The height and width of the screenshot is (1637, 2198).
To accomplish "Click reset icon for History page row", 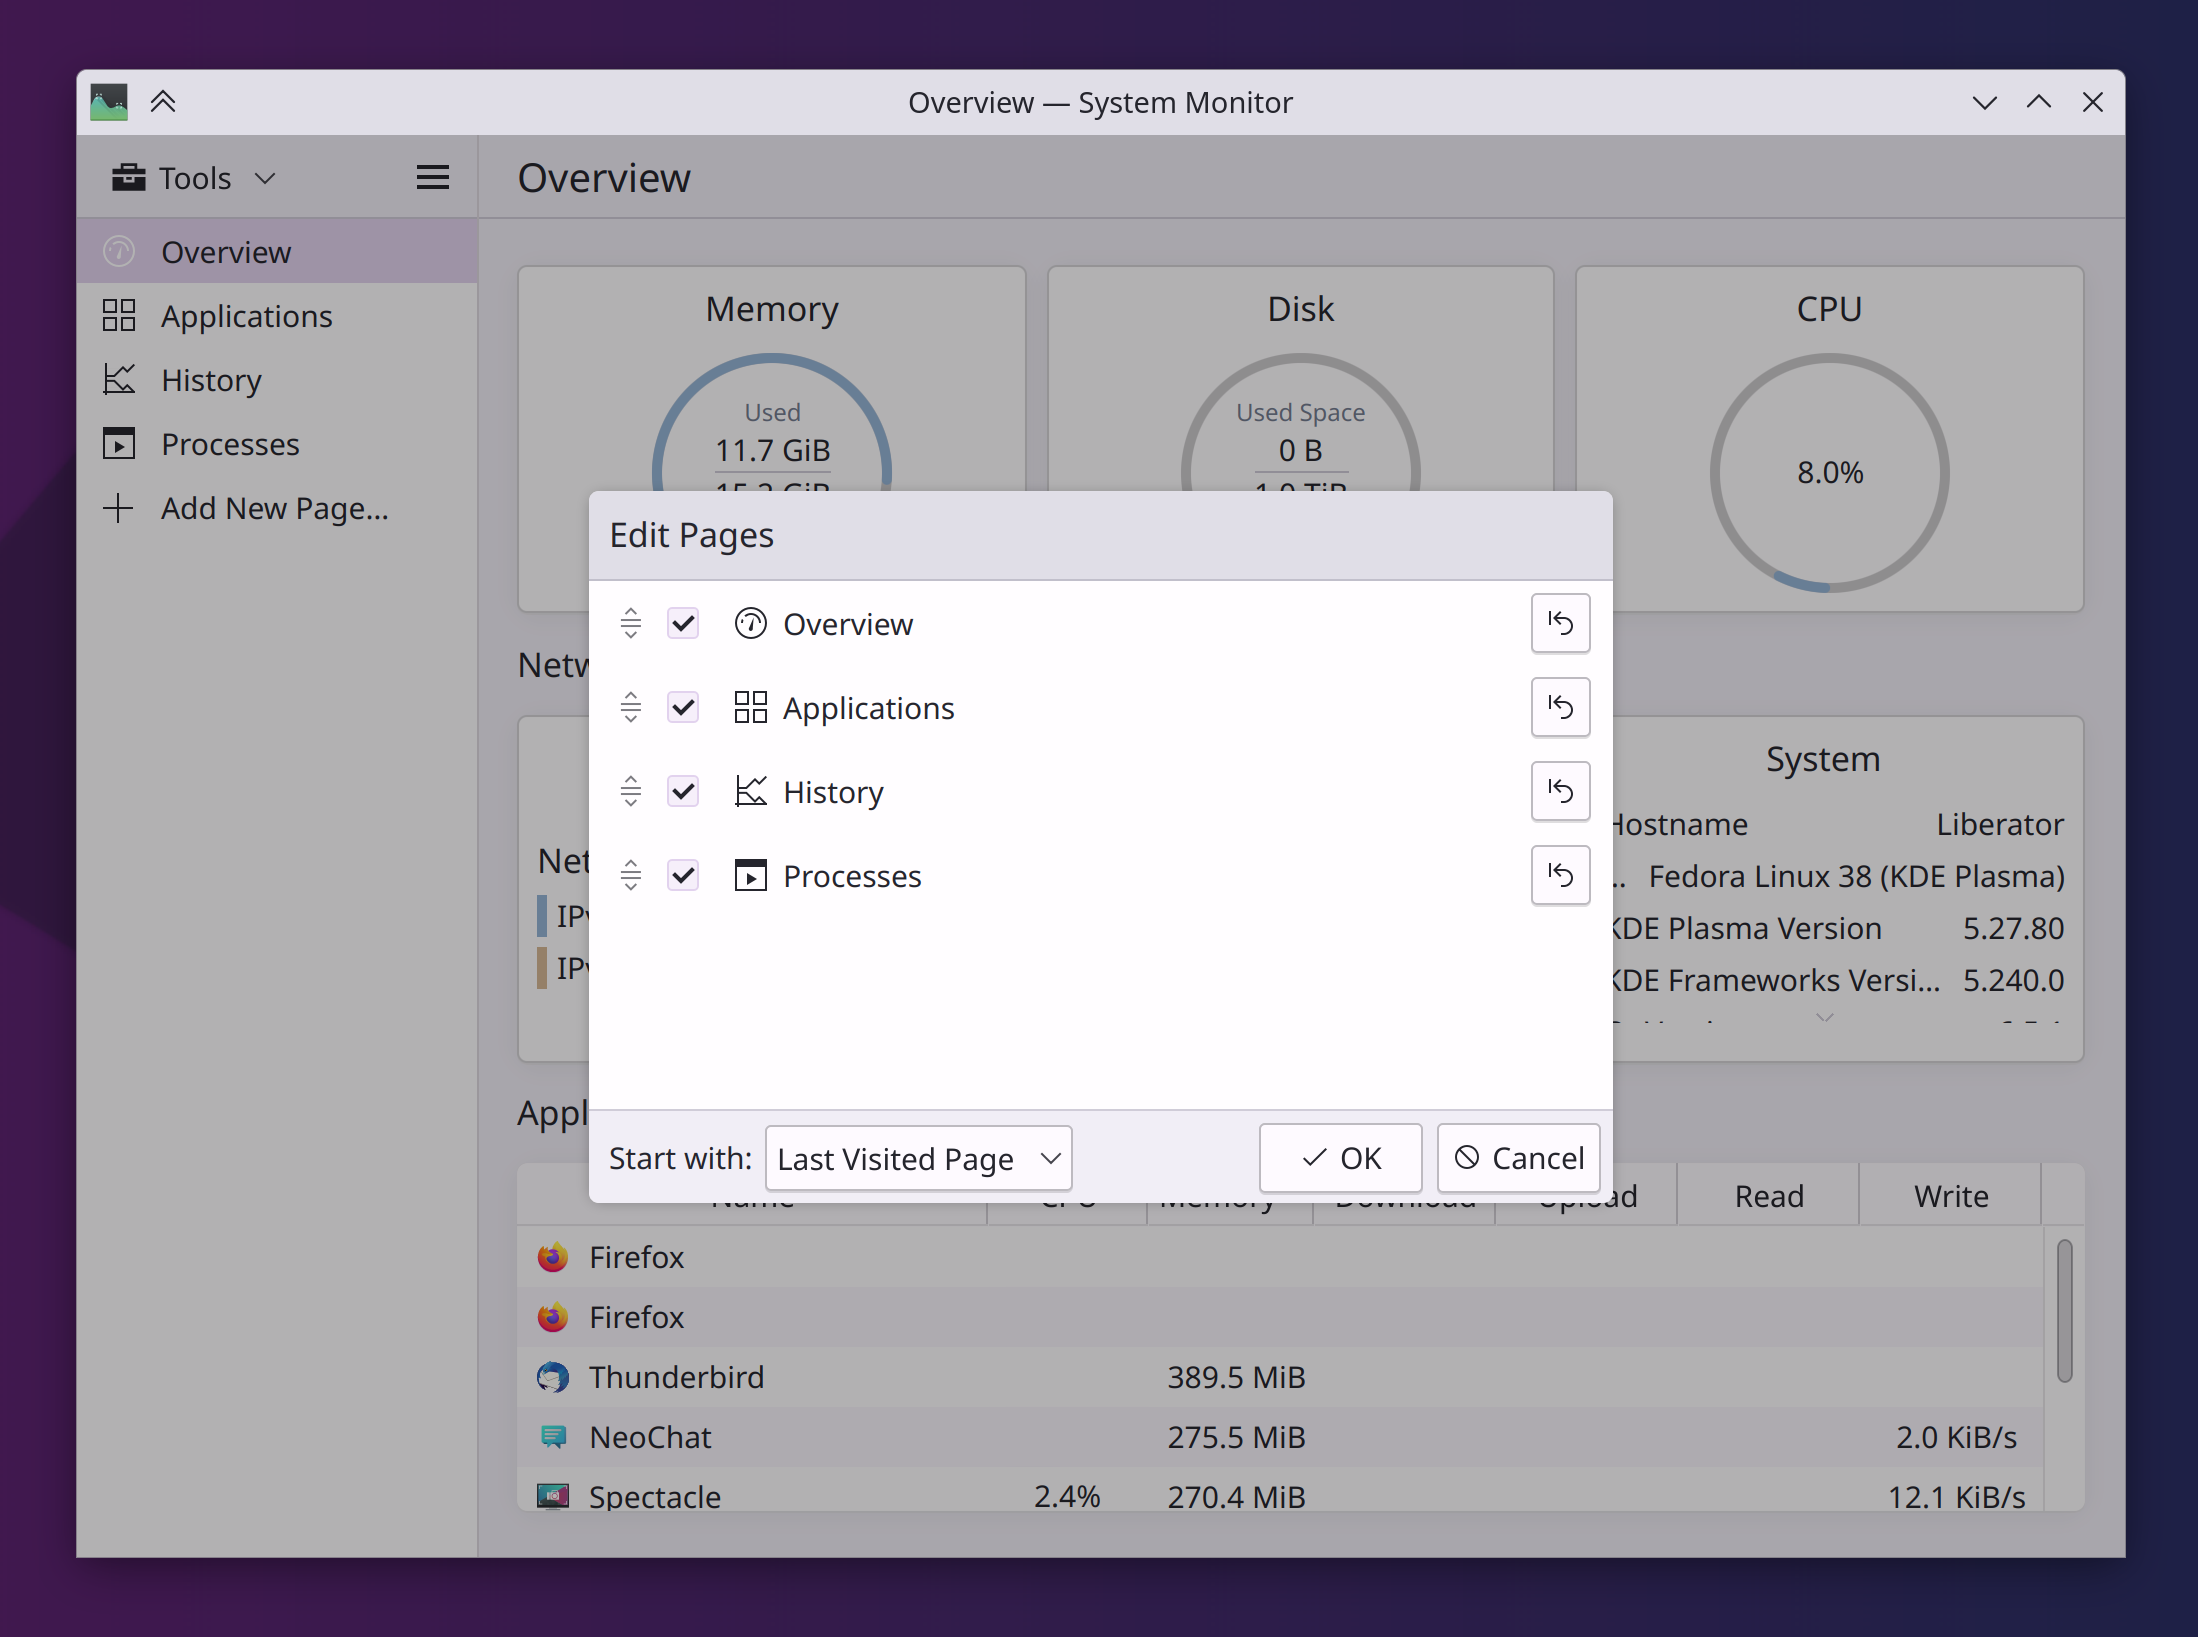I will (x=1559, y=791).
